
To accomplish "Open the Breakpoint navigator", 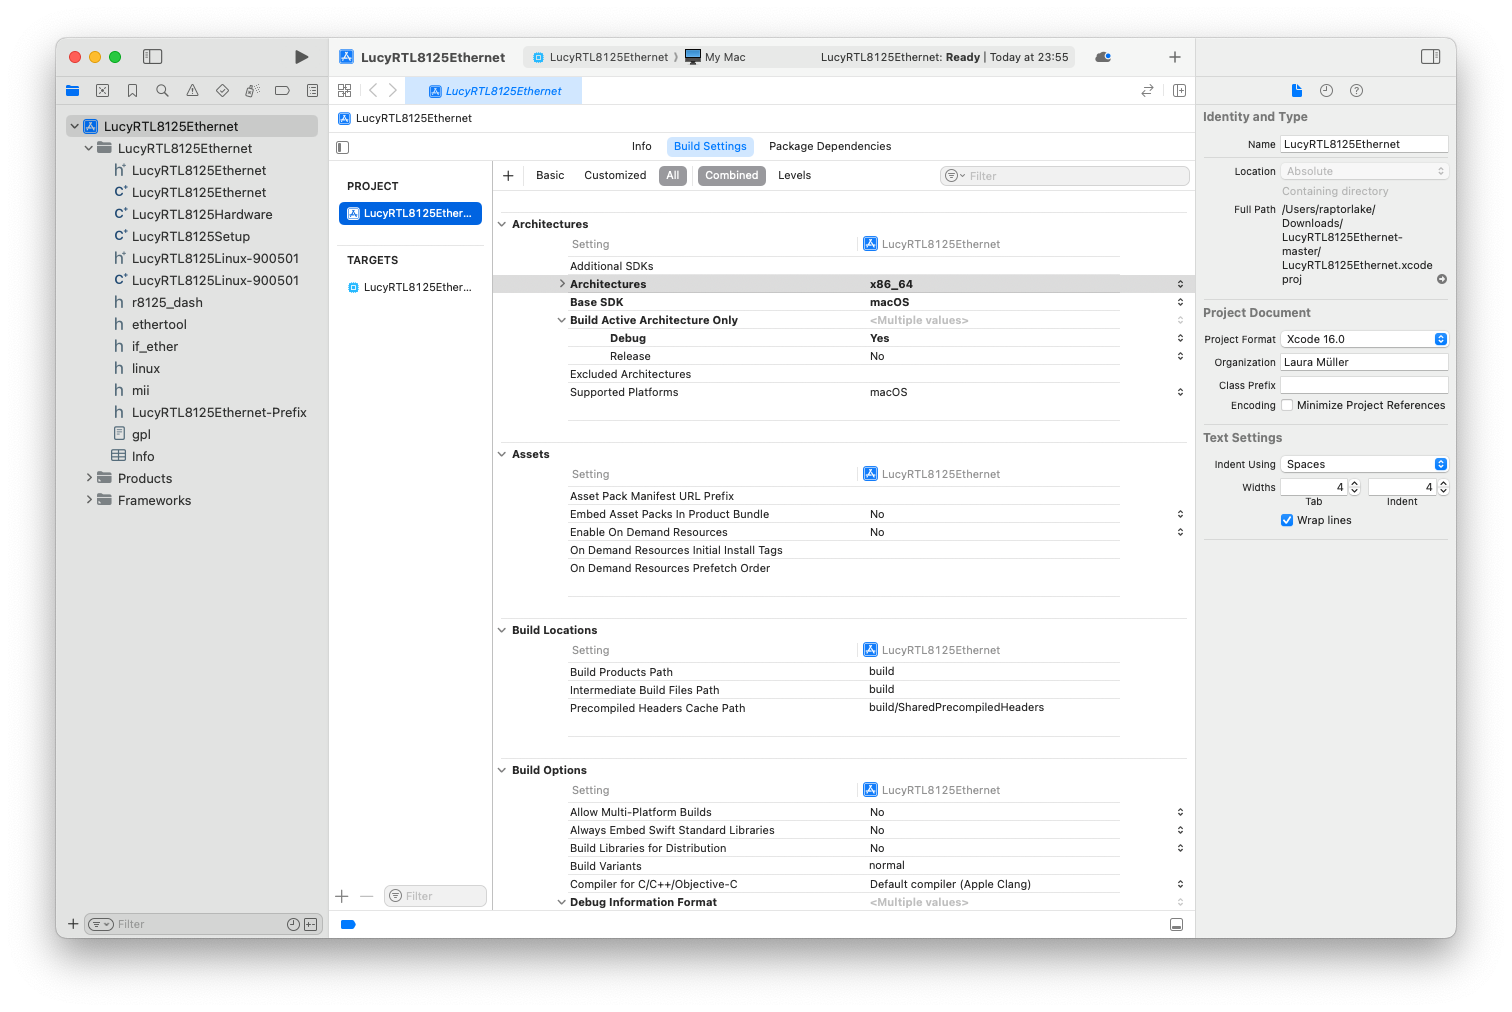I will (x=282, y=91).
